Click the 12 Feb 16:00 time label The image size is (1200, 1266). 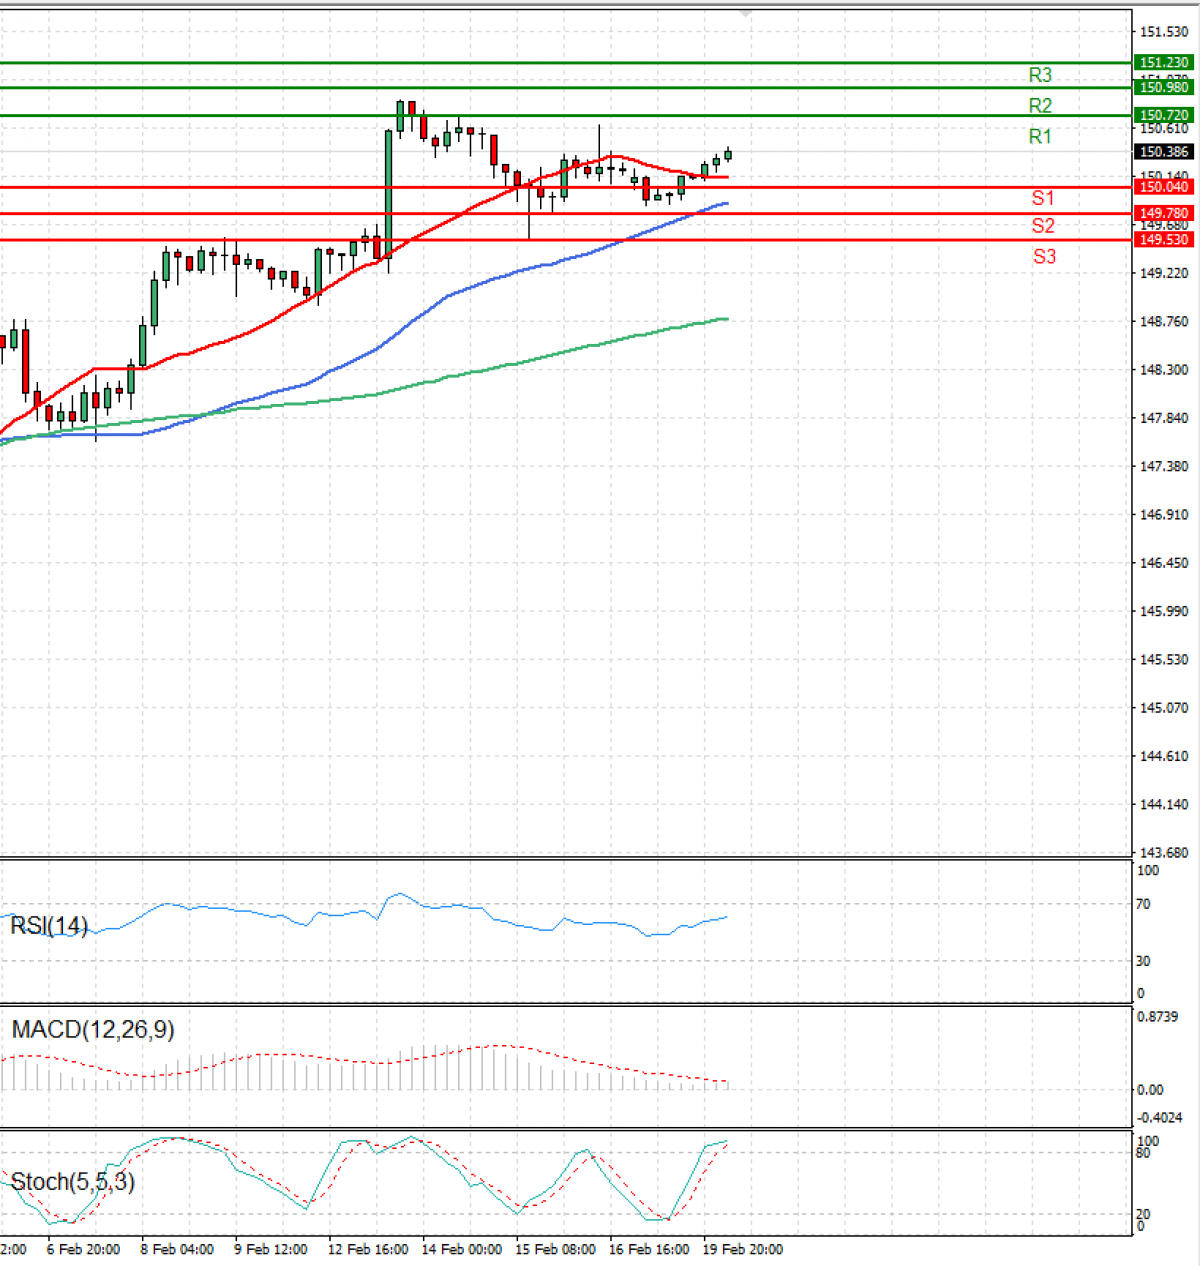point(368,1250)
